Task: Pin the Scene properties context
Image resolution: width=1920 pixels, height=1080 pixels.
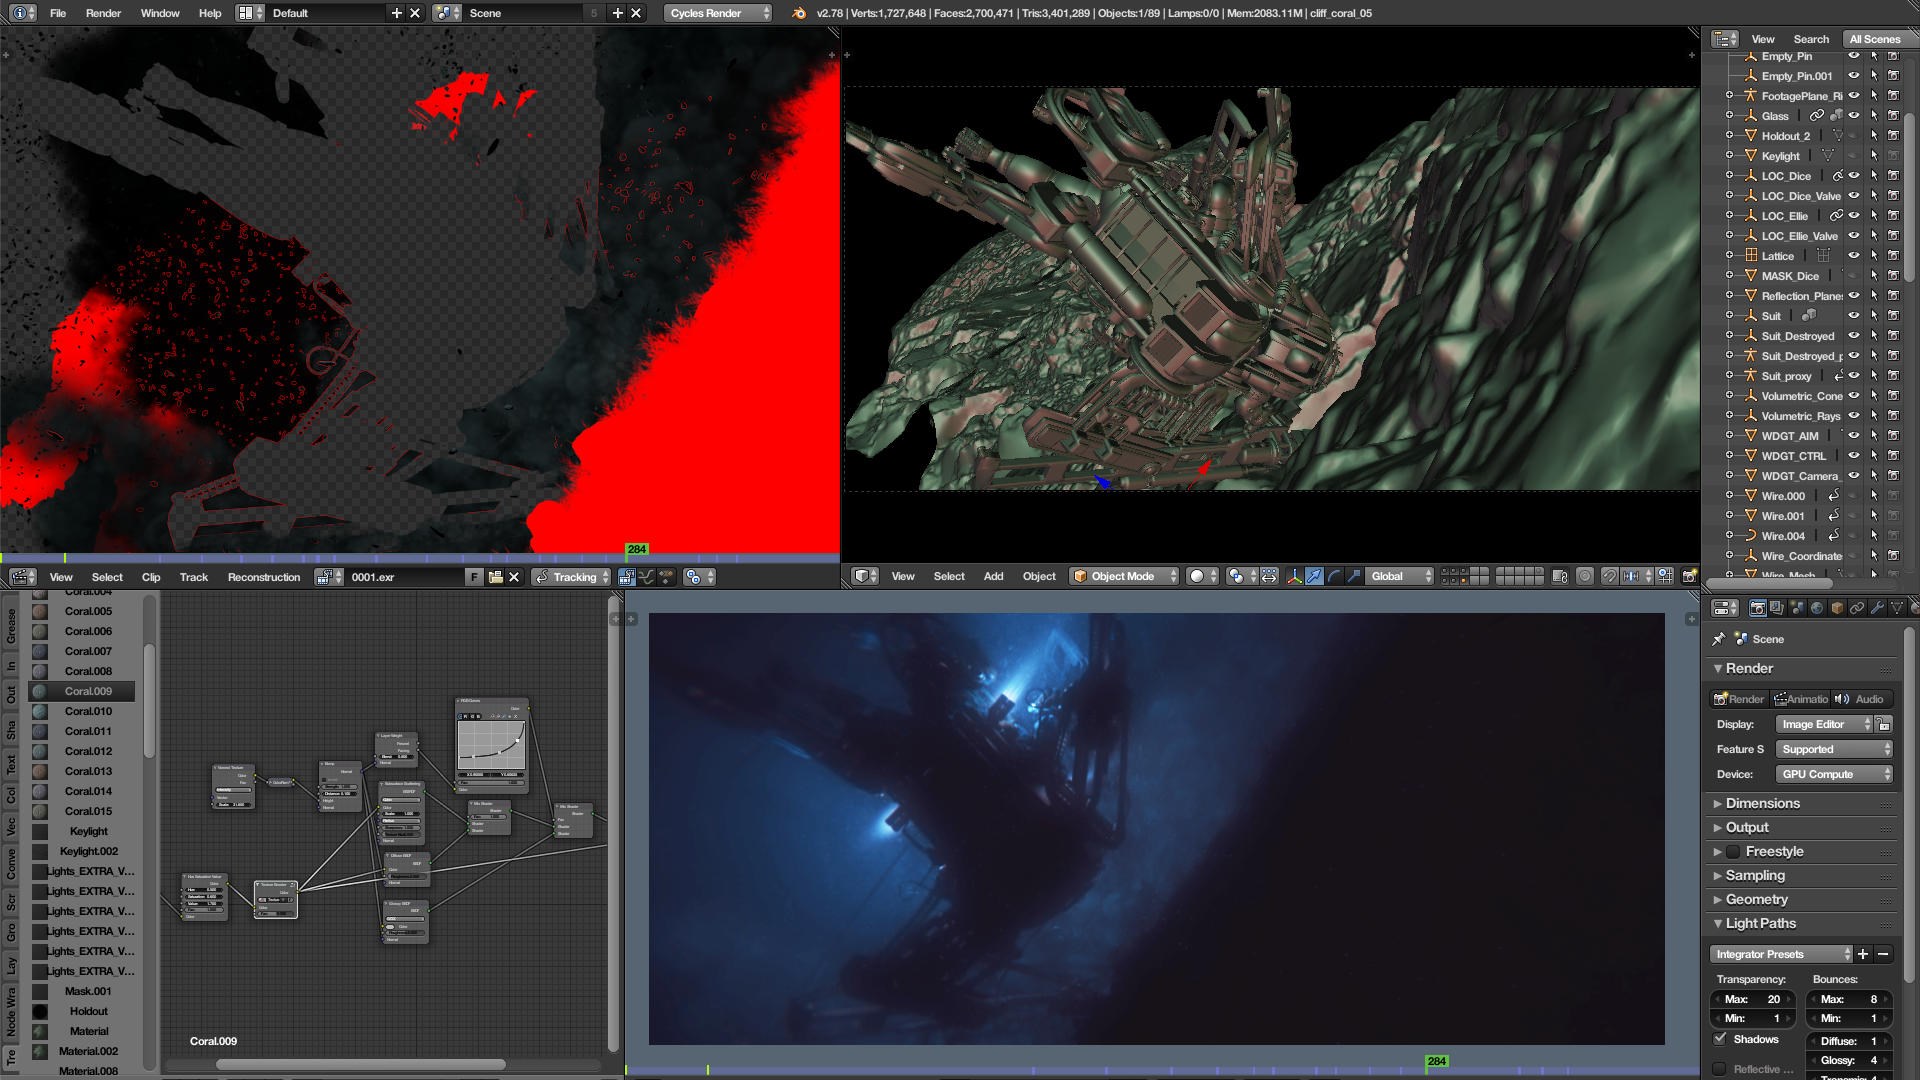Action: [1719, 639]
